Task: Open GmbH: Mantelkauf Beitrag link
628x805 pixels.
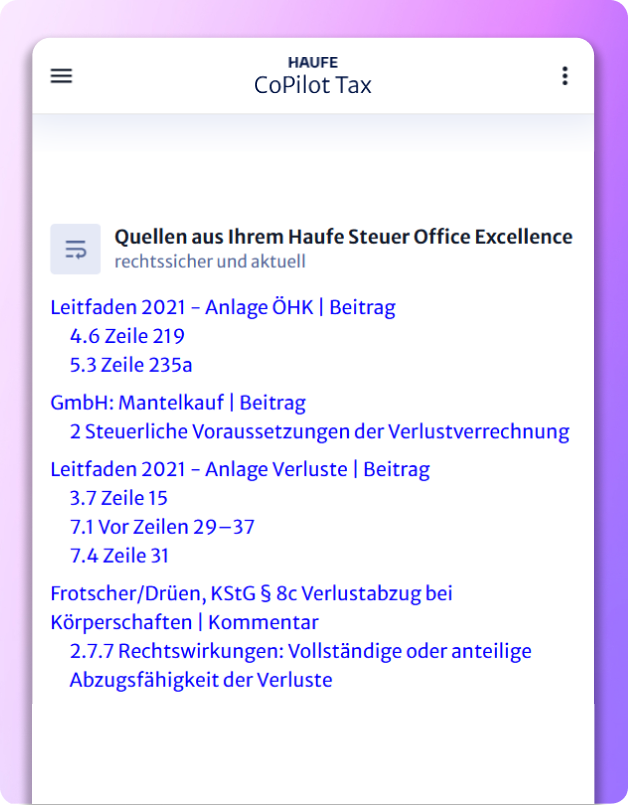Action: (178, 402)
